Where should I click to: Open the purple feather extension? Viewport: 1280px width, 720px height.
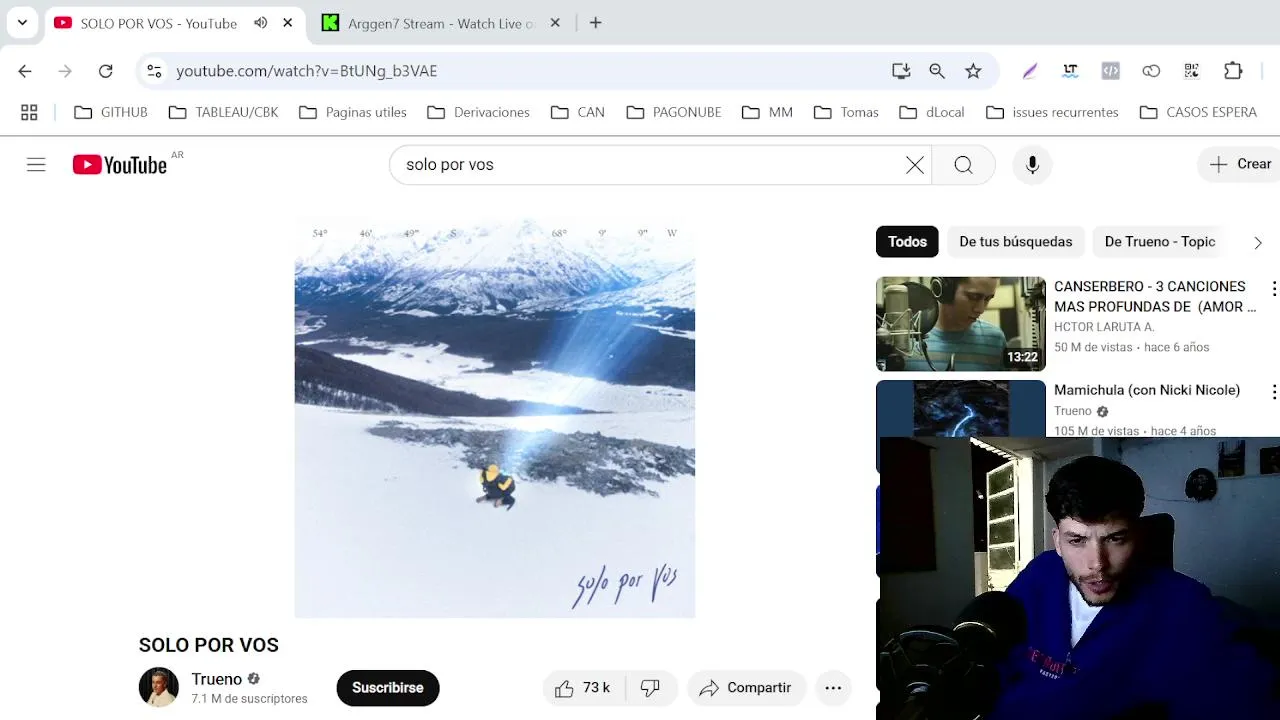(1030, 71)
